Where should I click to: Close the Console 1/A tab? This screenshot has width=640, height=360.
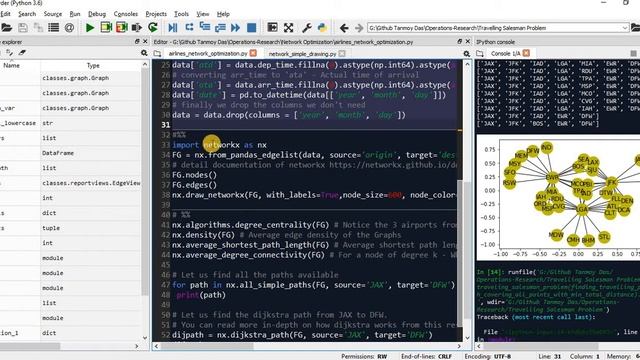point(526,53)
